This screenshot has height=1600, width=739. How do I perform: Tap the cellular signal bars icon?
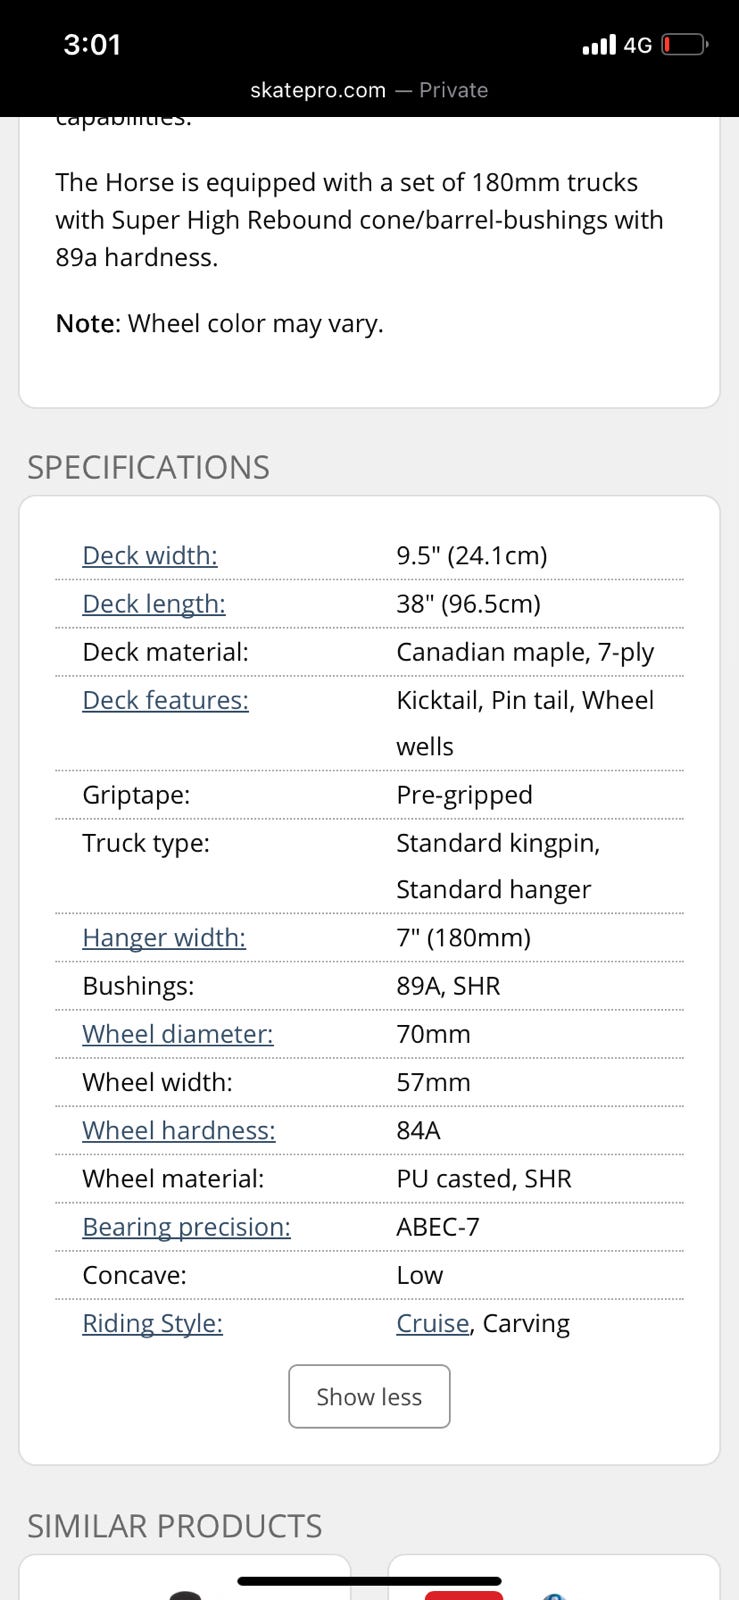click(599, 45)
